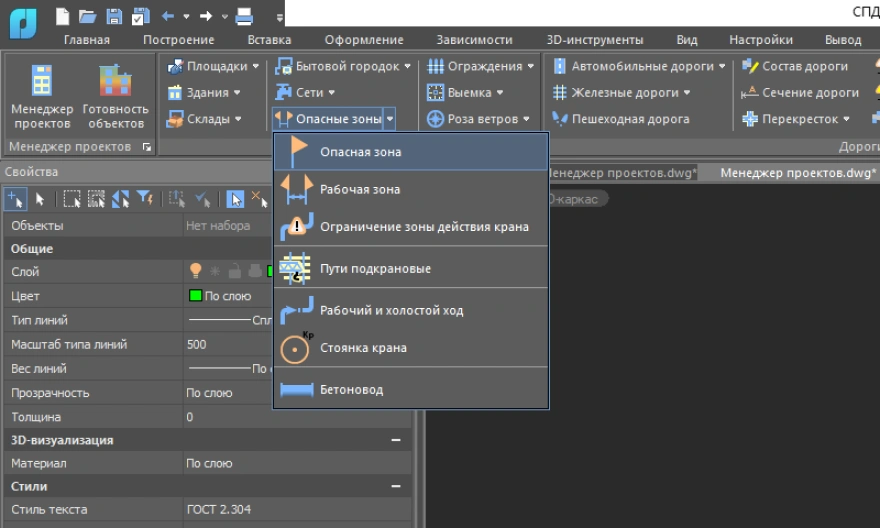Select Стоянка крана from the dropdown list

tap(363, 348)
